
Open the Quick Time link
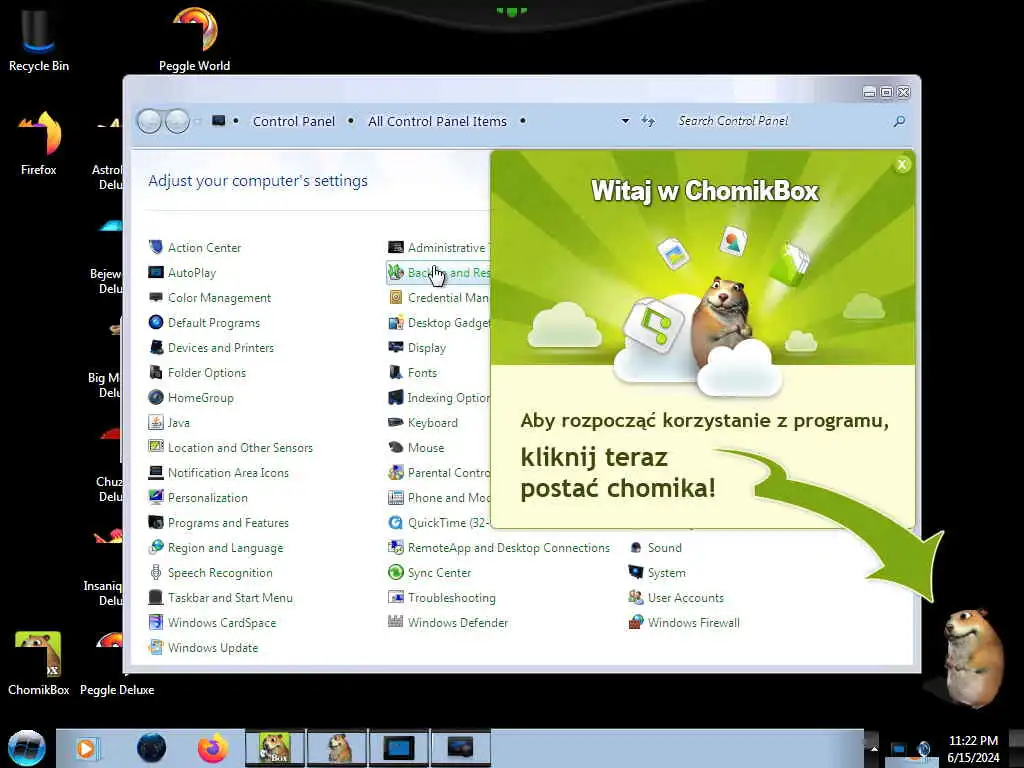click(x=449, y=522)
